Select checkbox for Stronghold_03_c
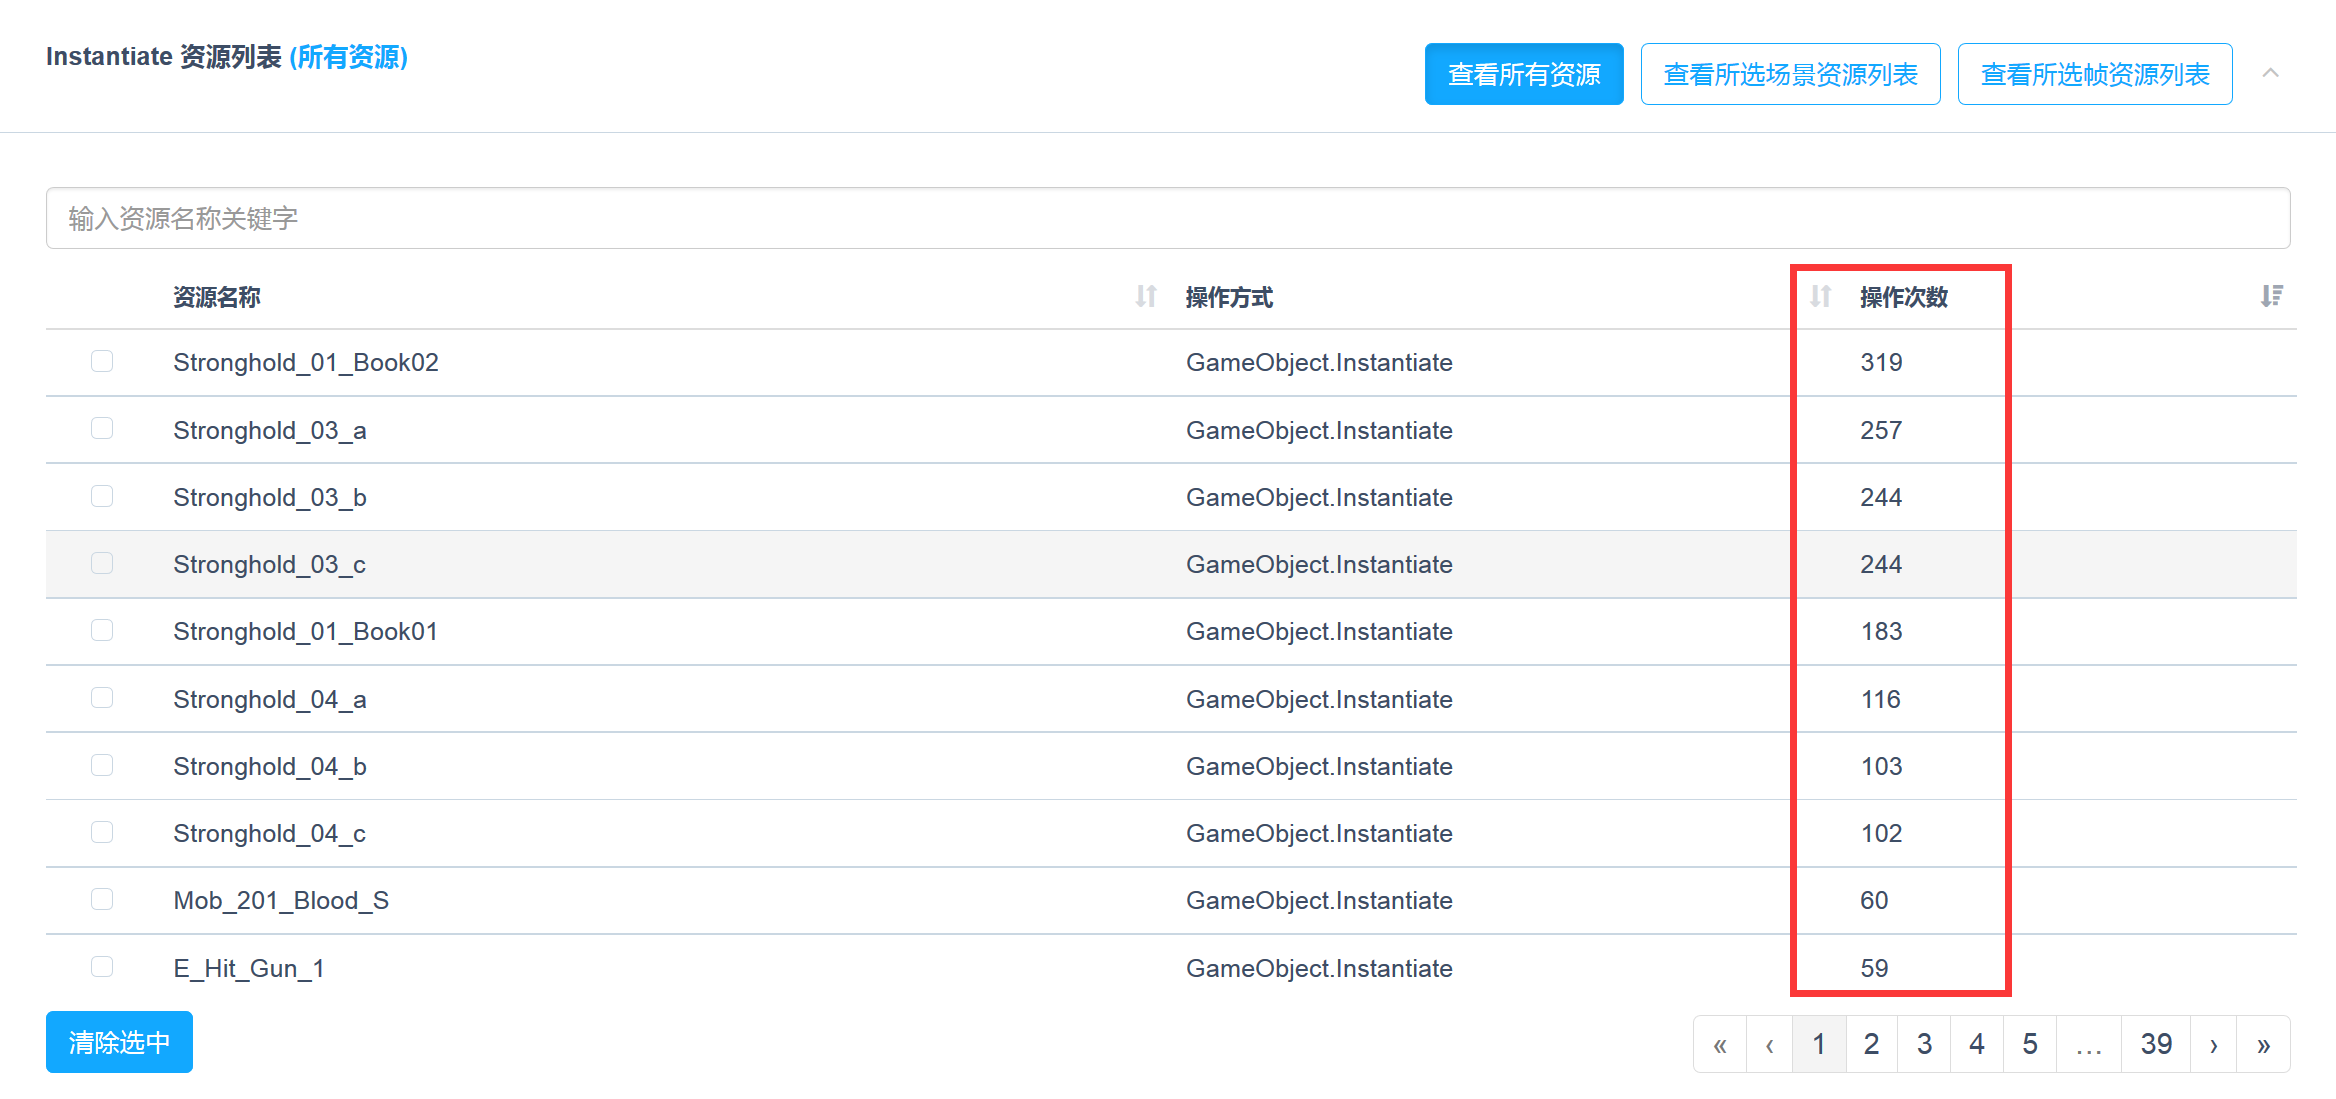This screenshot has width=2336, height=1099. coord(102,563)
